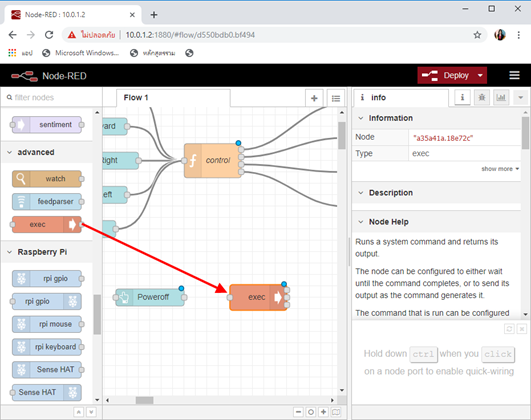This screenshot has height=420, width=531.
Task: Open Chrome three-dot menu
Action: (x=518, y=35)
